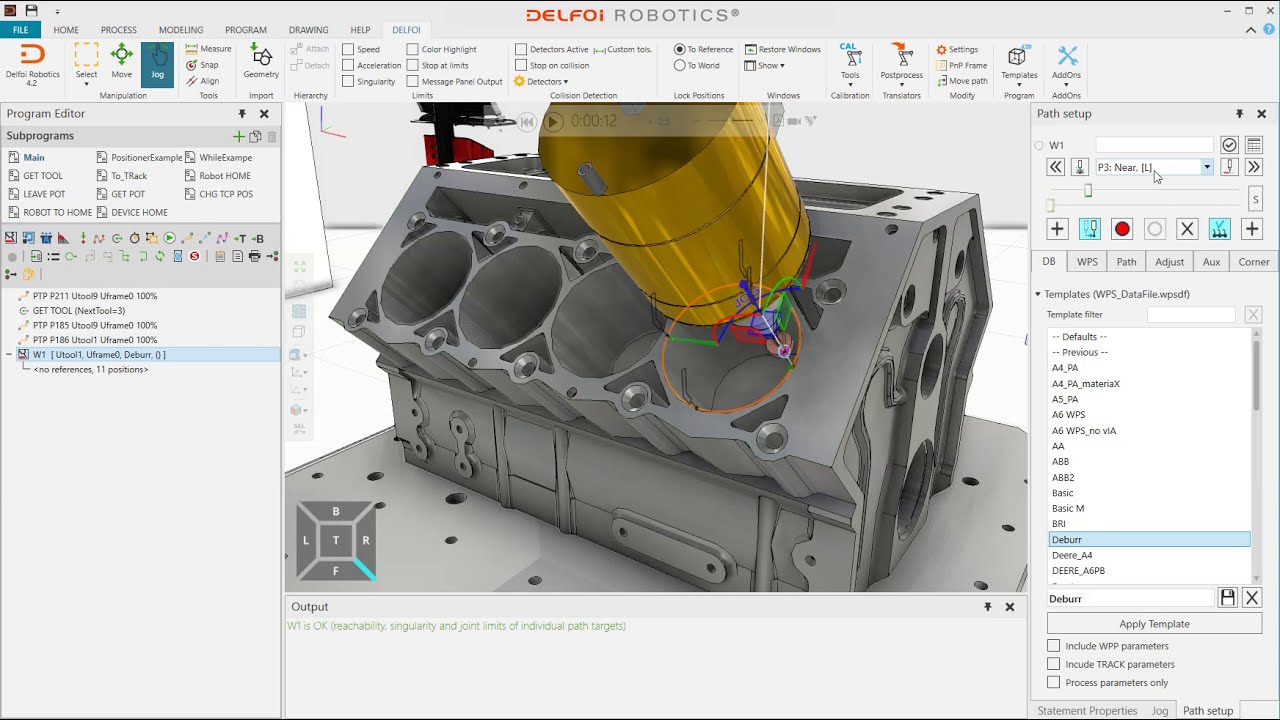1280x720 pixels.
Task: Click the timer statement icon in Program Editor
Action: (x=134, y=238)
